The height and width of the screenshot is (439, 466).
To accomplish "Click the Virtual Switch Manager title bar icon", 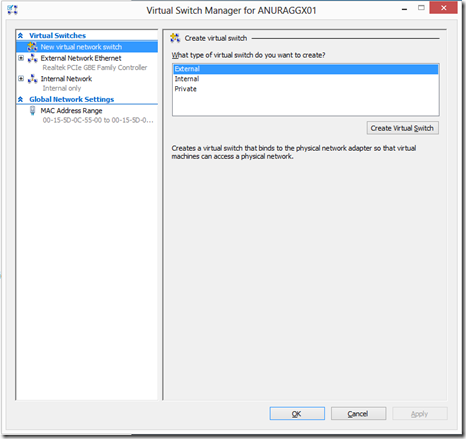I will click(12, 10).
